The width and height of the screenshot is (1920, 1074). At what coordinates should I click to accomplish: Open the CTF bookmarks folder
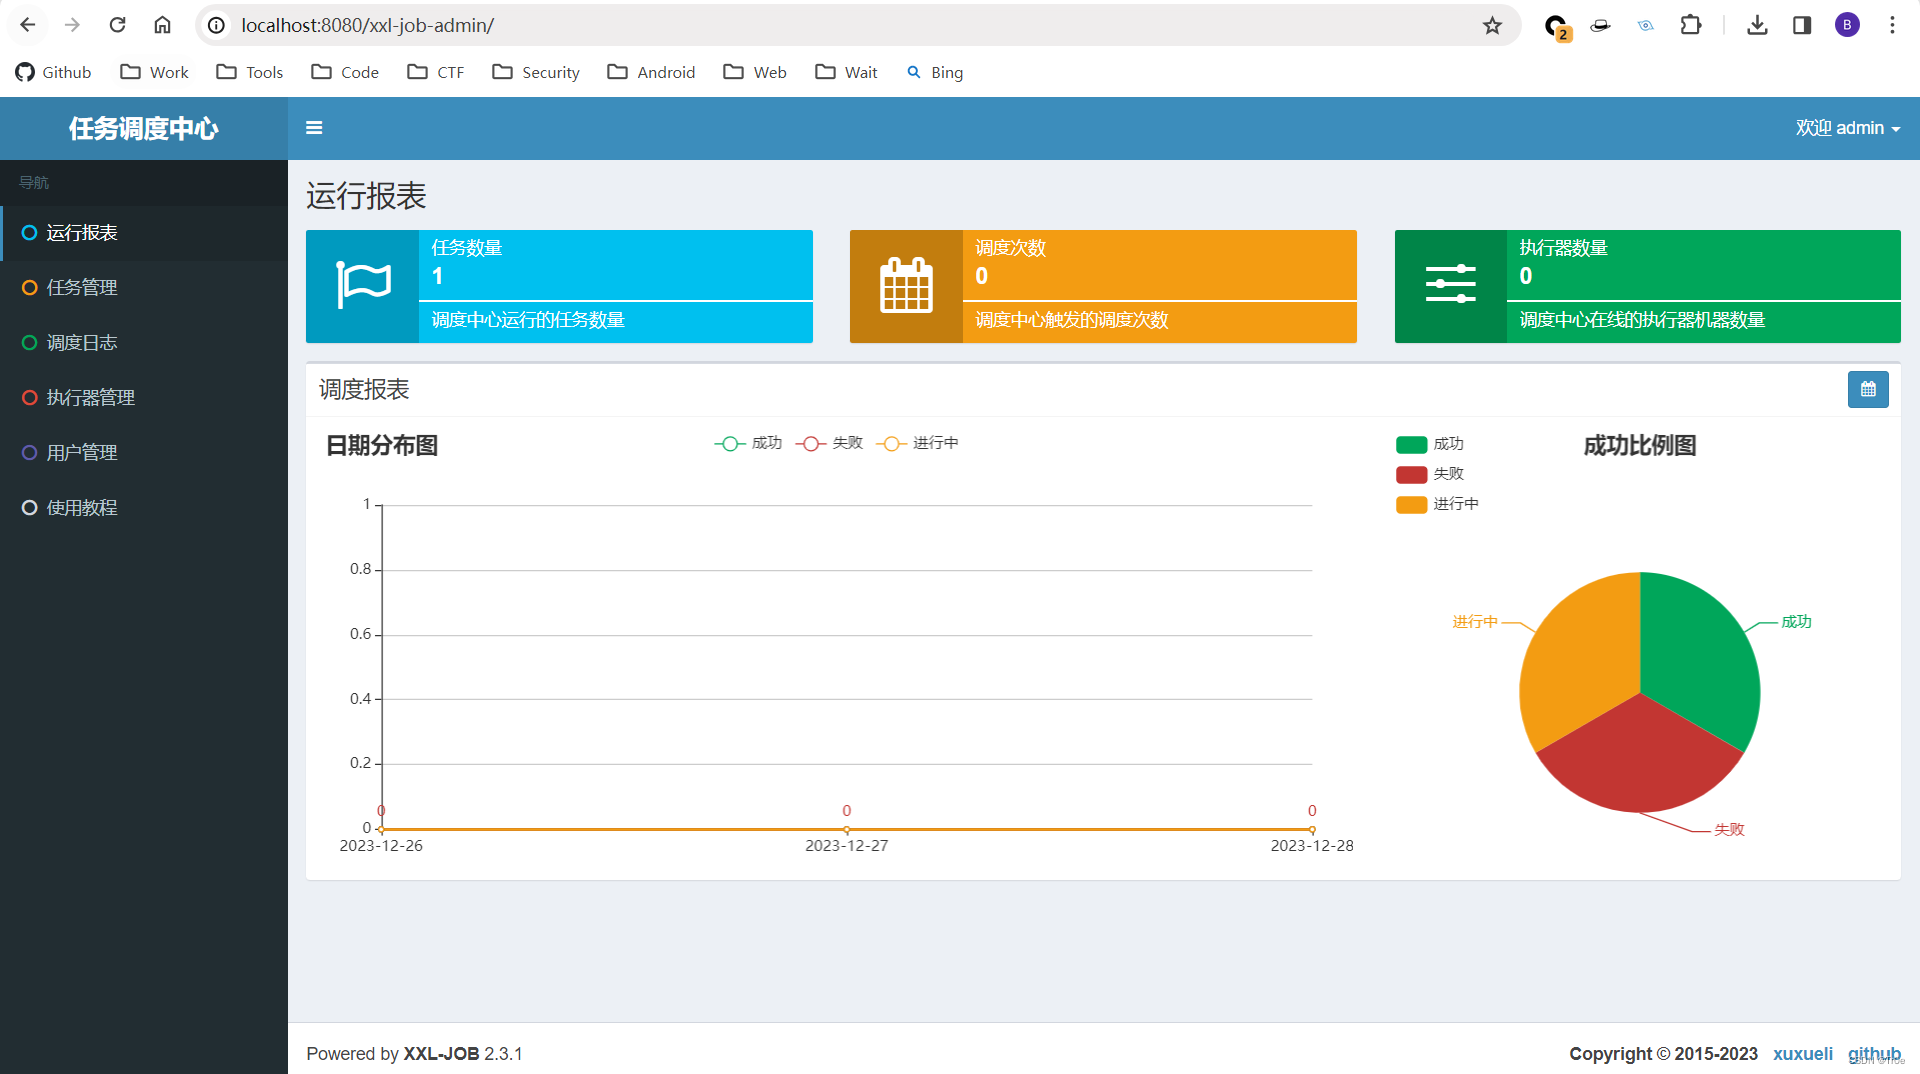coord(436,72)
